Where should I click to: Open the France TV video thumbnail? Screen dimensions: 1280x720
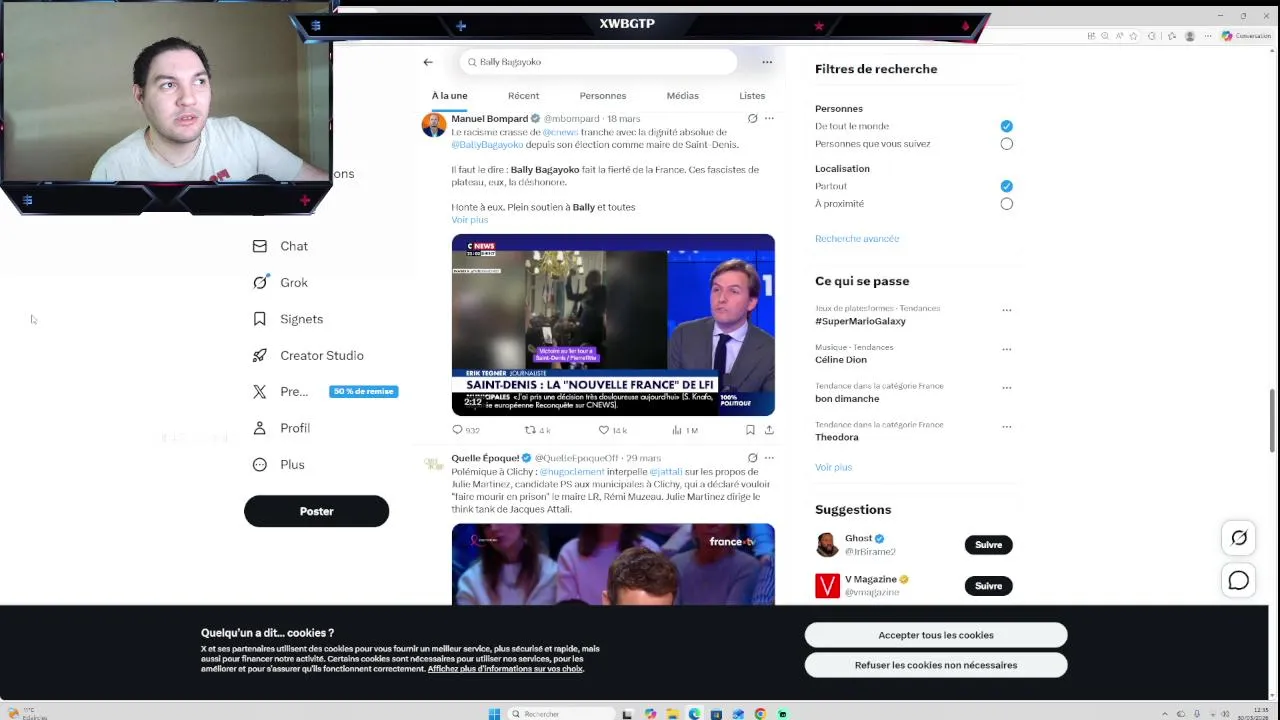coord(613,564)
